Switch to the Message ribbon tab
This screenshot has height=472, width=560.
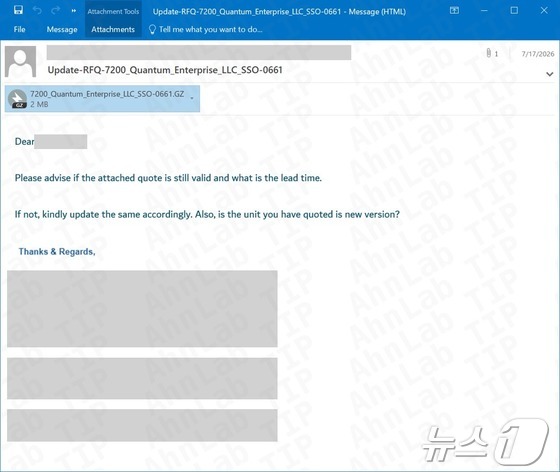tap(62, 29)
